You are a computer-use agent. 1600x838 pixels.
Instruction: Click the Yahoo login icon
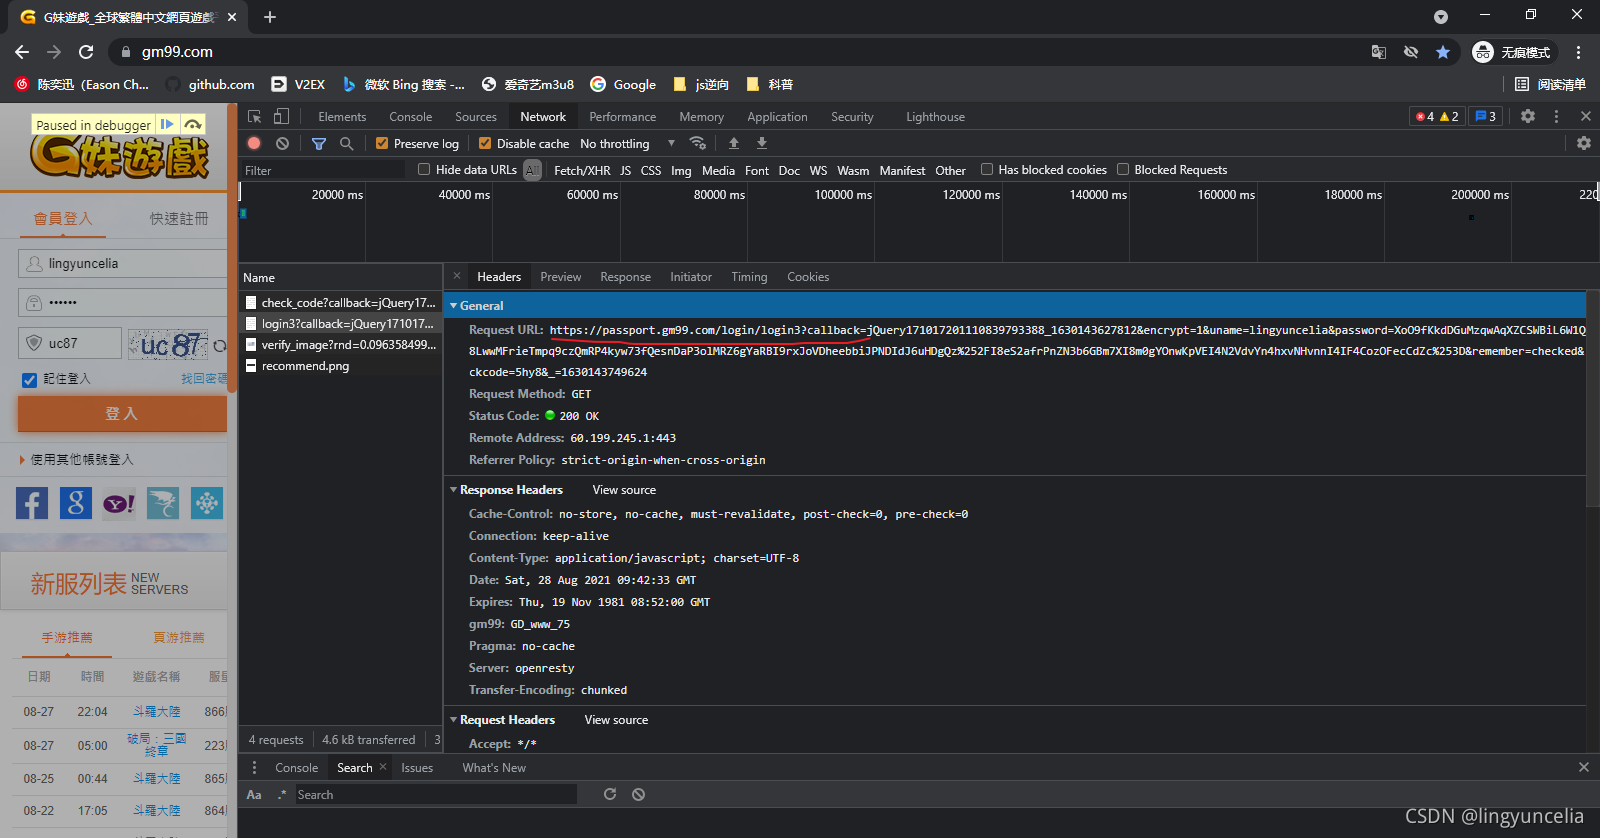click(x=119, y=503)
